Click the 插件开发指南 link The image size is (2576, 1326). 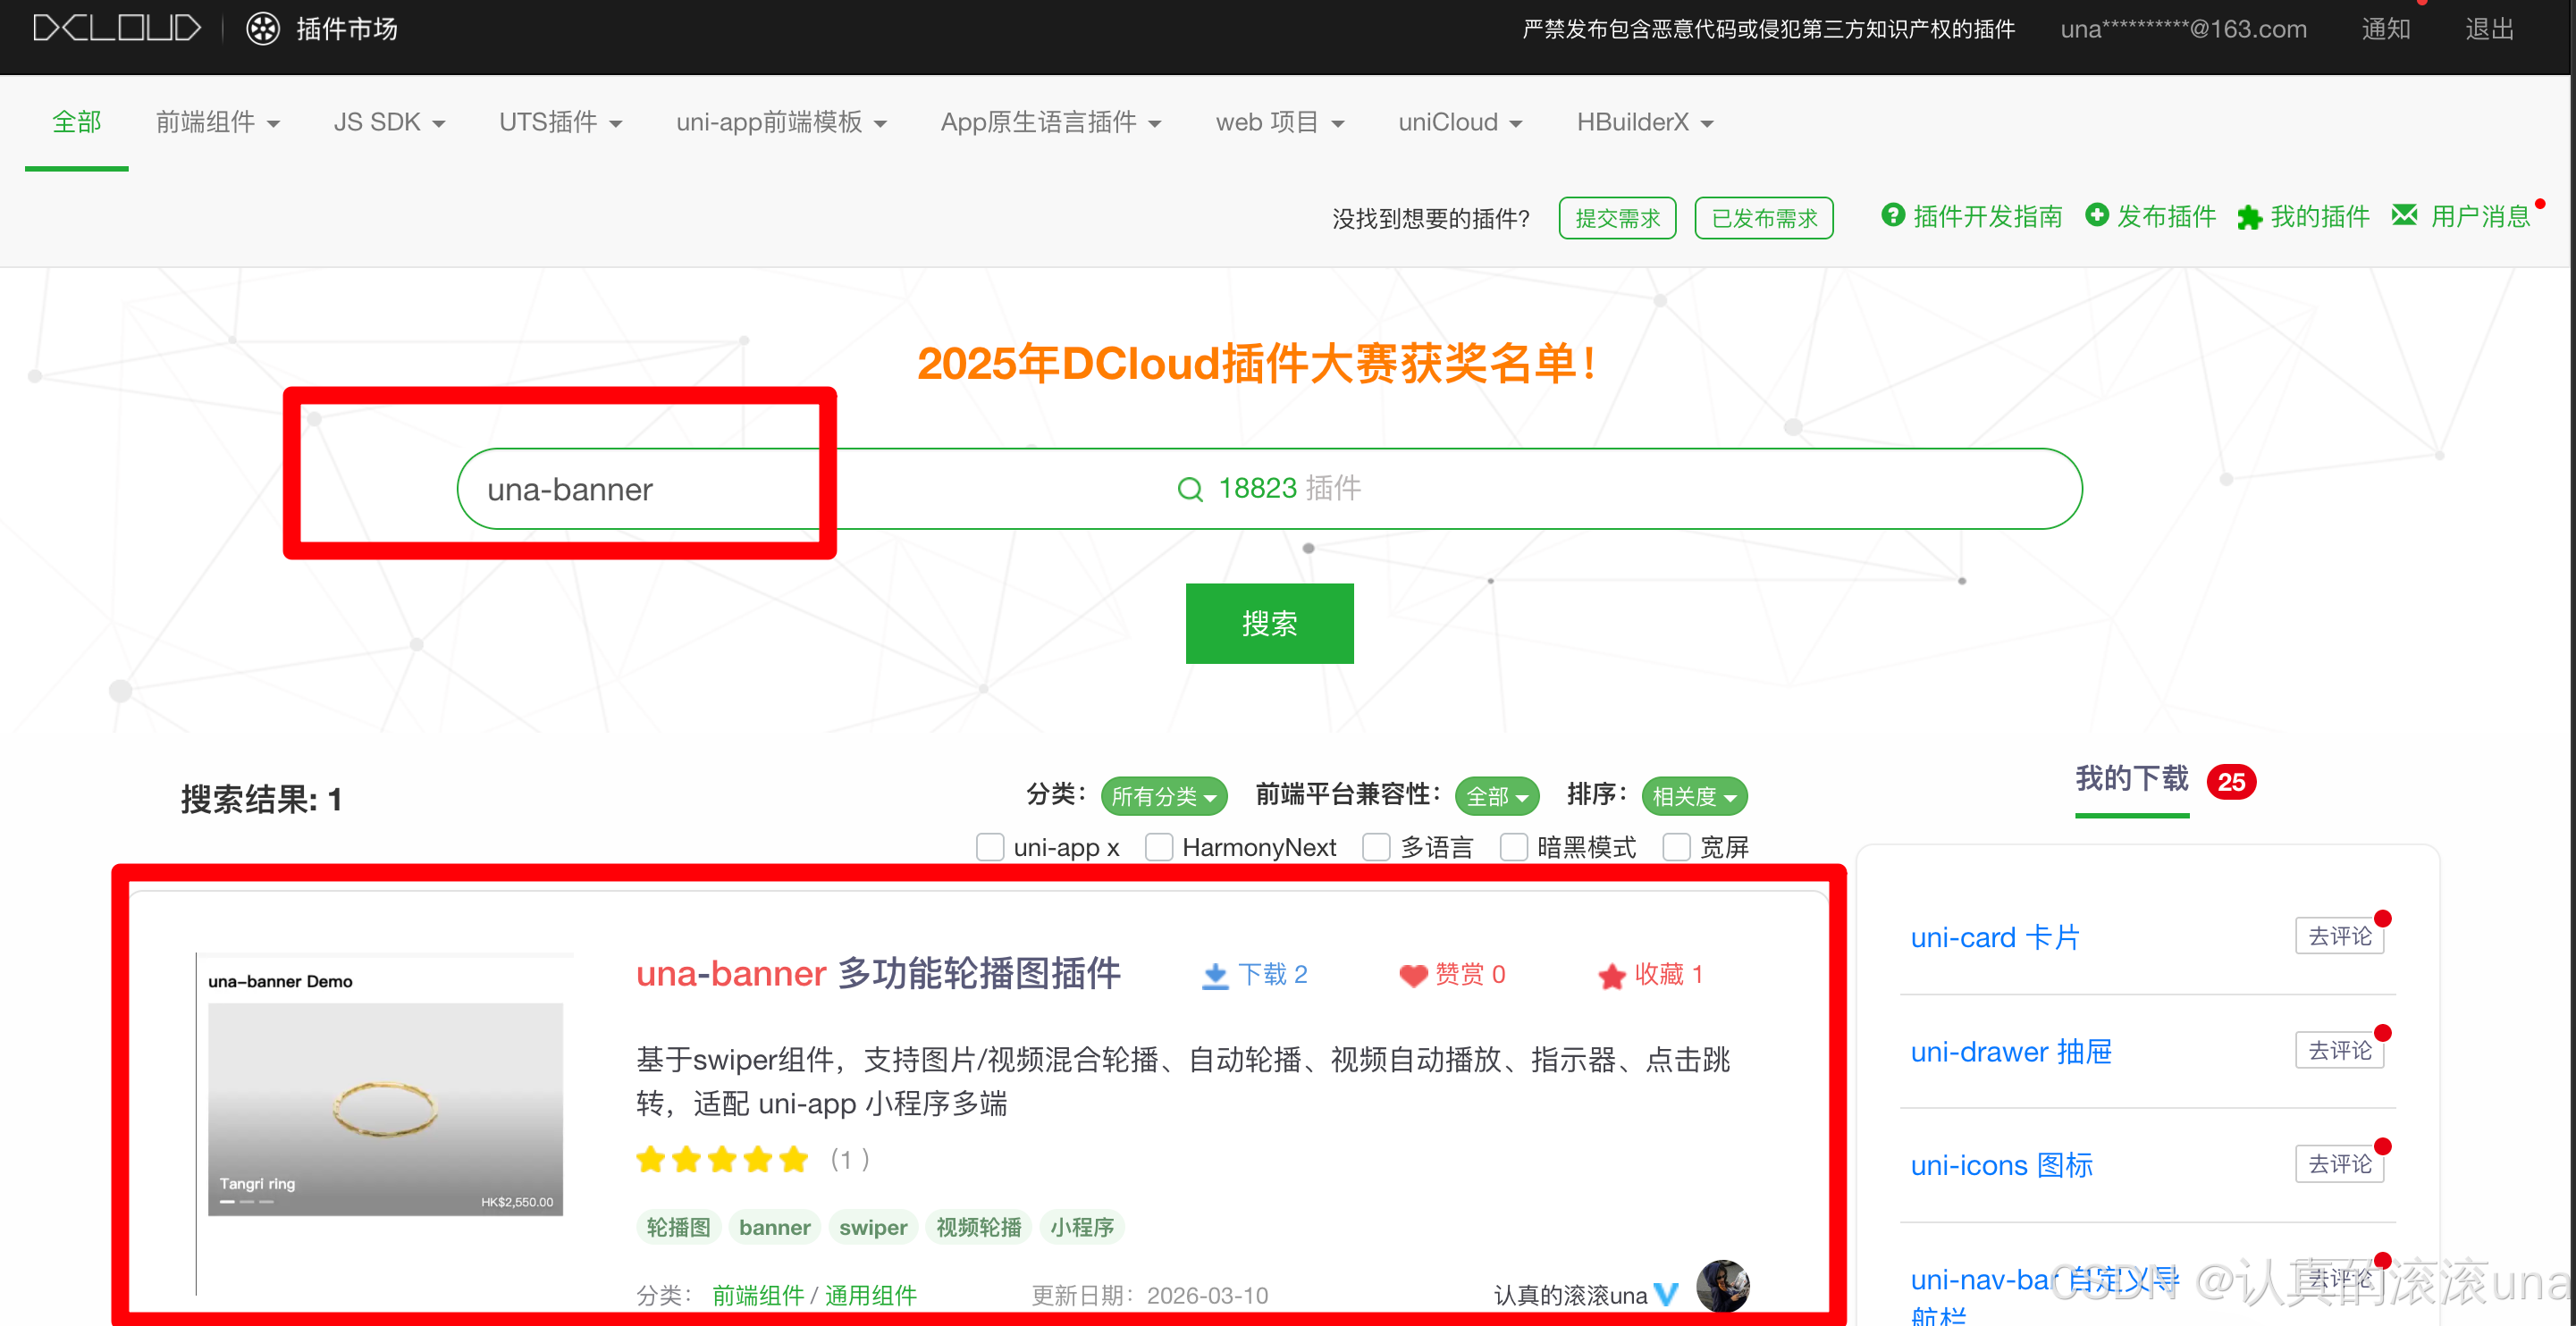click(x=1986, y=216)
